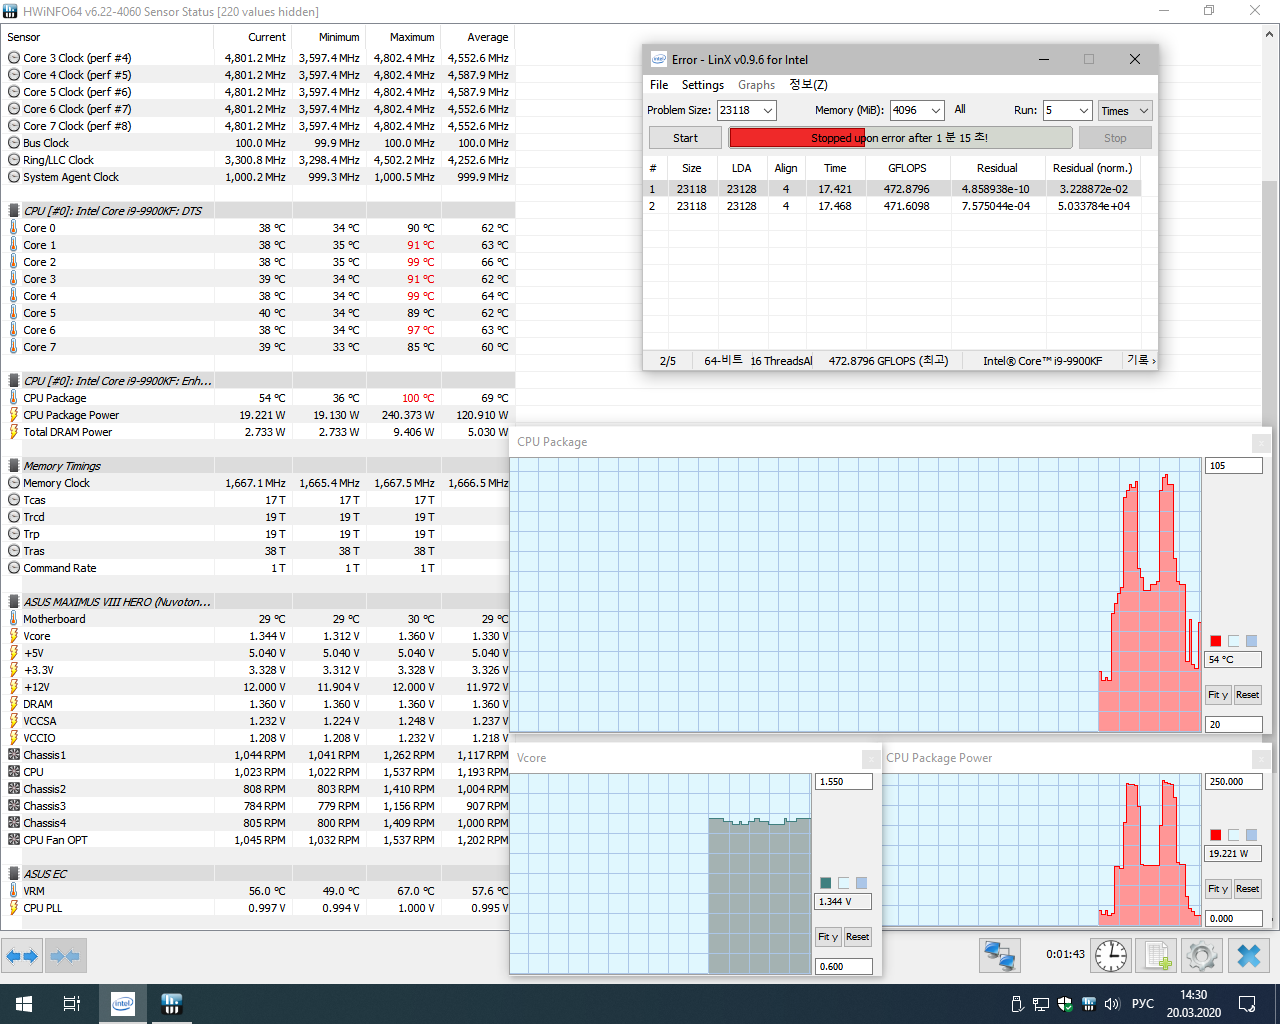
Task: Click the Stop button in LinX
Action: coord(1115,138)
